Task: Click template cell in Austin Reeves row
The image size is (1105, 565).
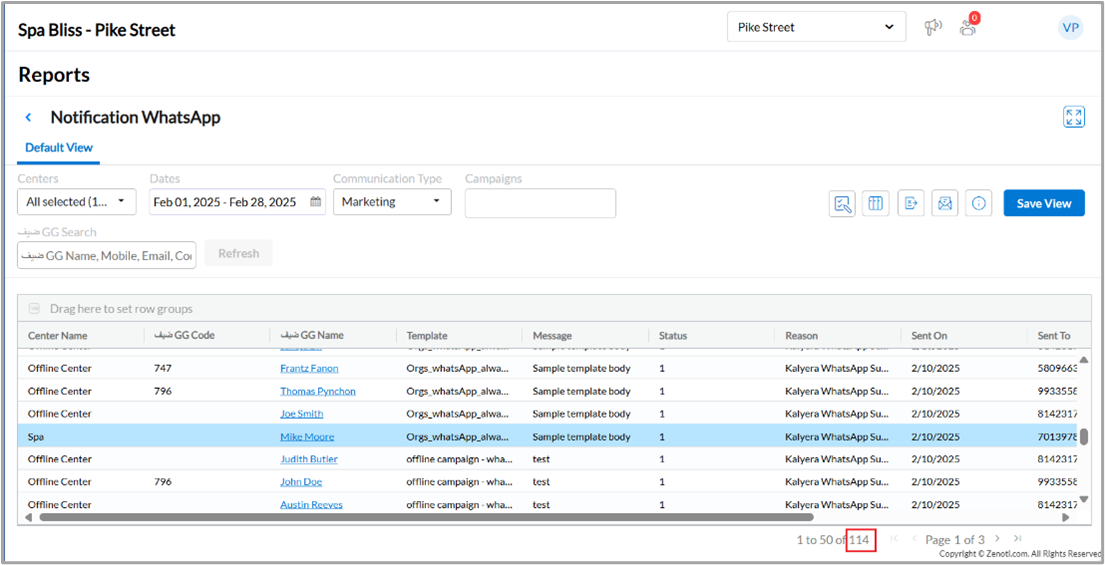Action: click(459, 504)
